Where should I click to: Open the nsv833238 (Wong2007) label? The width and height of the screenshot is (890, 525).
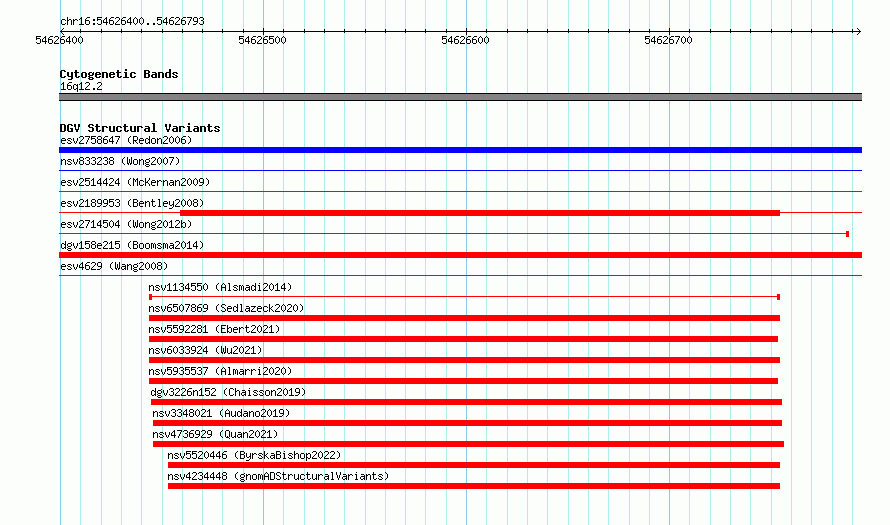coord(120,161)
